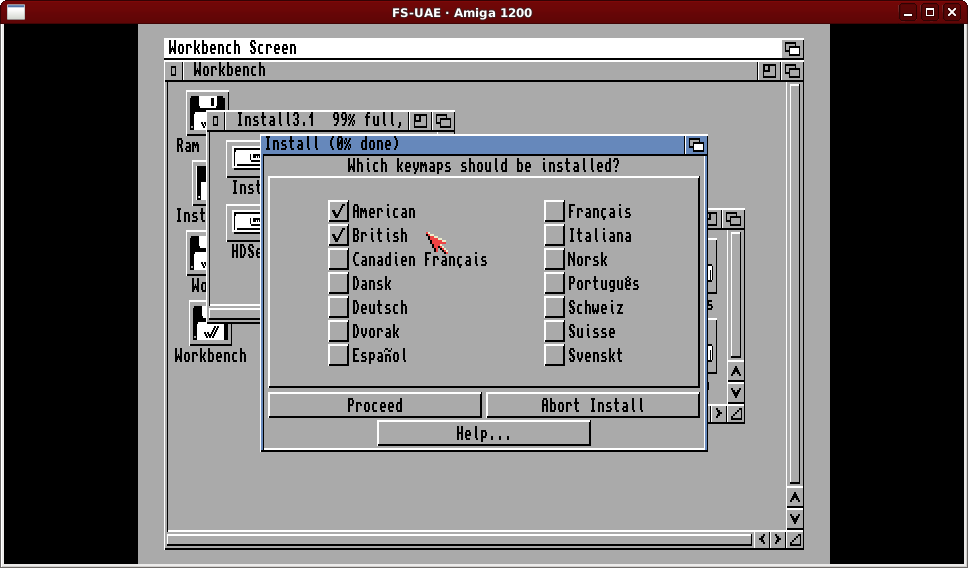Click the Install3.1 window depth gadget
Image resolution: width=968 pixels, height=568 pixels.
pos(443,121)
